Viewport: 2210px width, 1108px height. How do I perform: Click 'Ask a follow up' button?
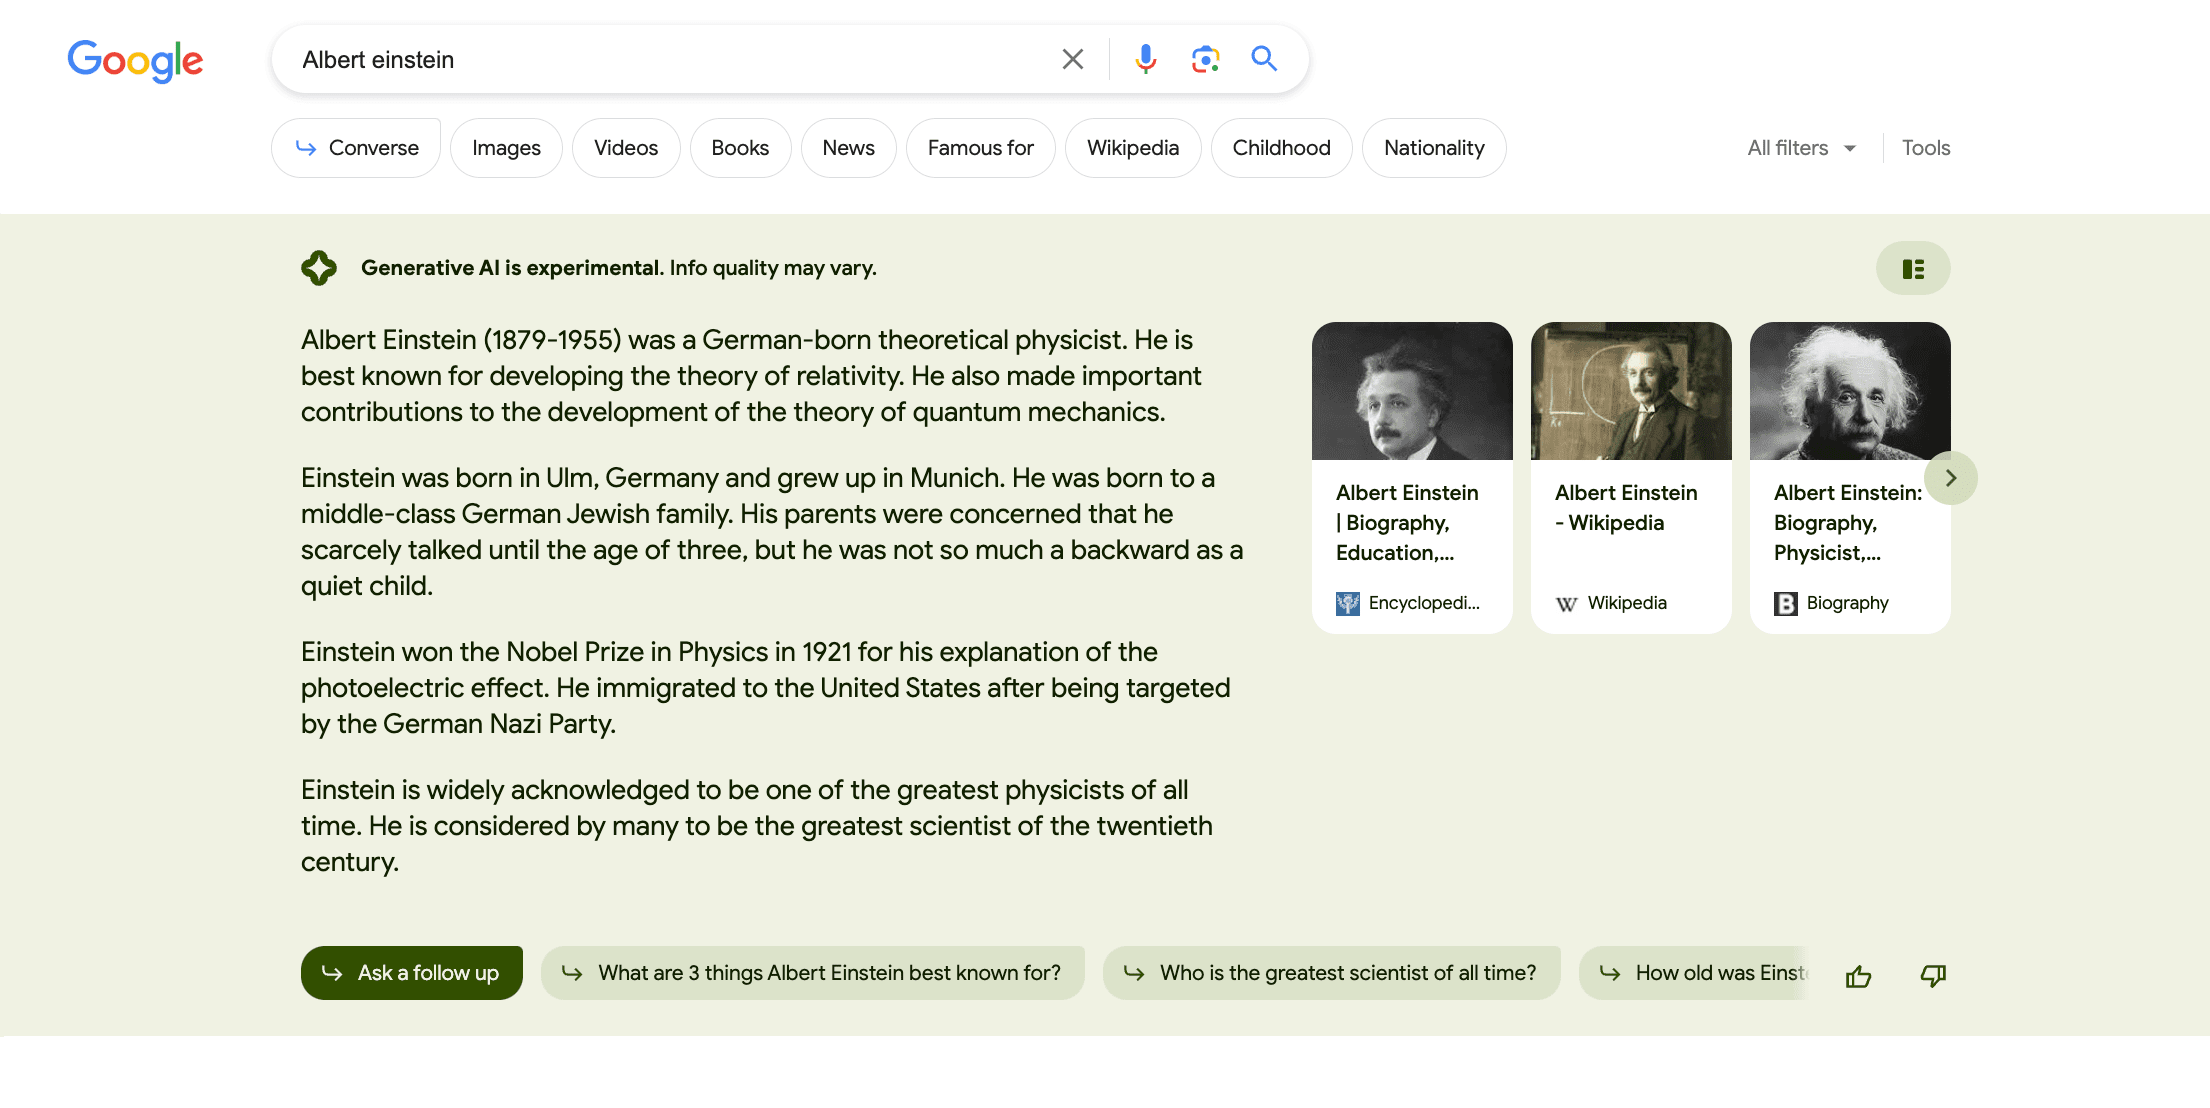412,973
